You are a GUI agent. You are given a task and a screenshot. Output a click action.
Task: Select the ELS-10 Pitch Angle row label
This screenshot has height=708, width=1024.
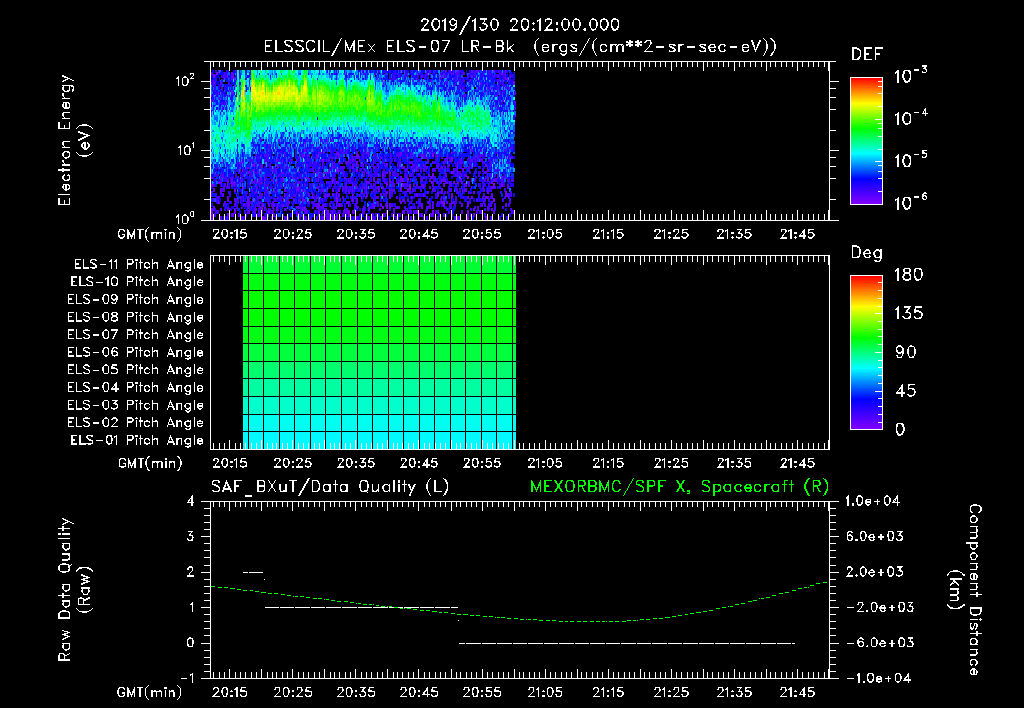137,282
